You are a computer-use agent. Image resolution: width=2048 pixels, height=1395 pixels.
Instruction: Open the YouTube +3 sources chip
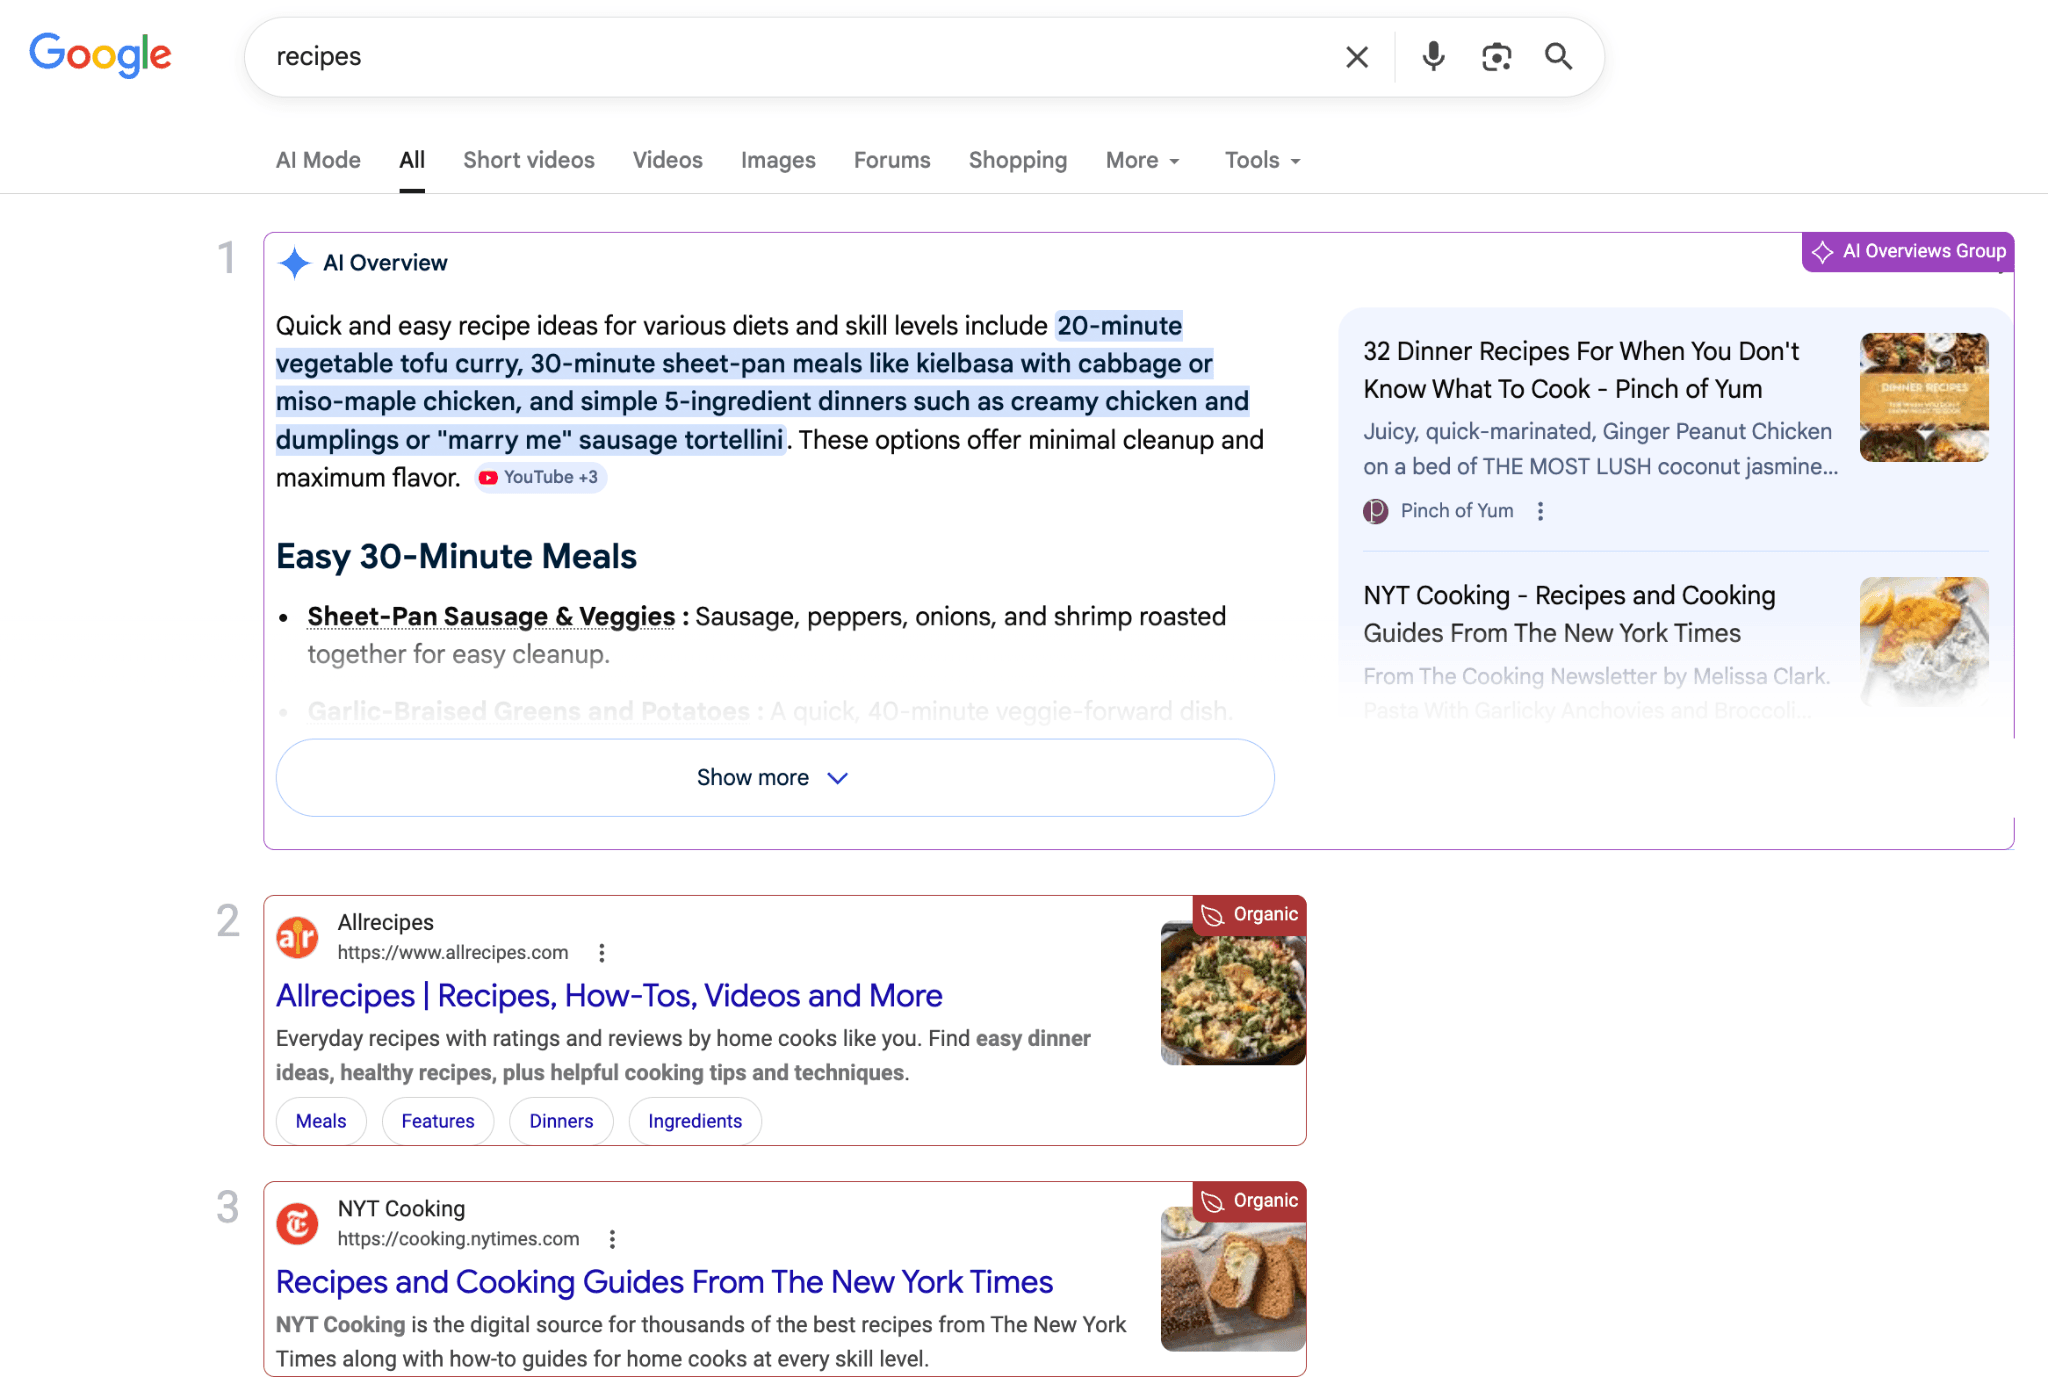(x=539, y=477)
